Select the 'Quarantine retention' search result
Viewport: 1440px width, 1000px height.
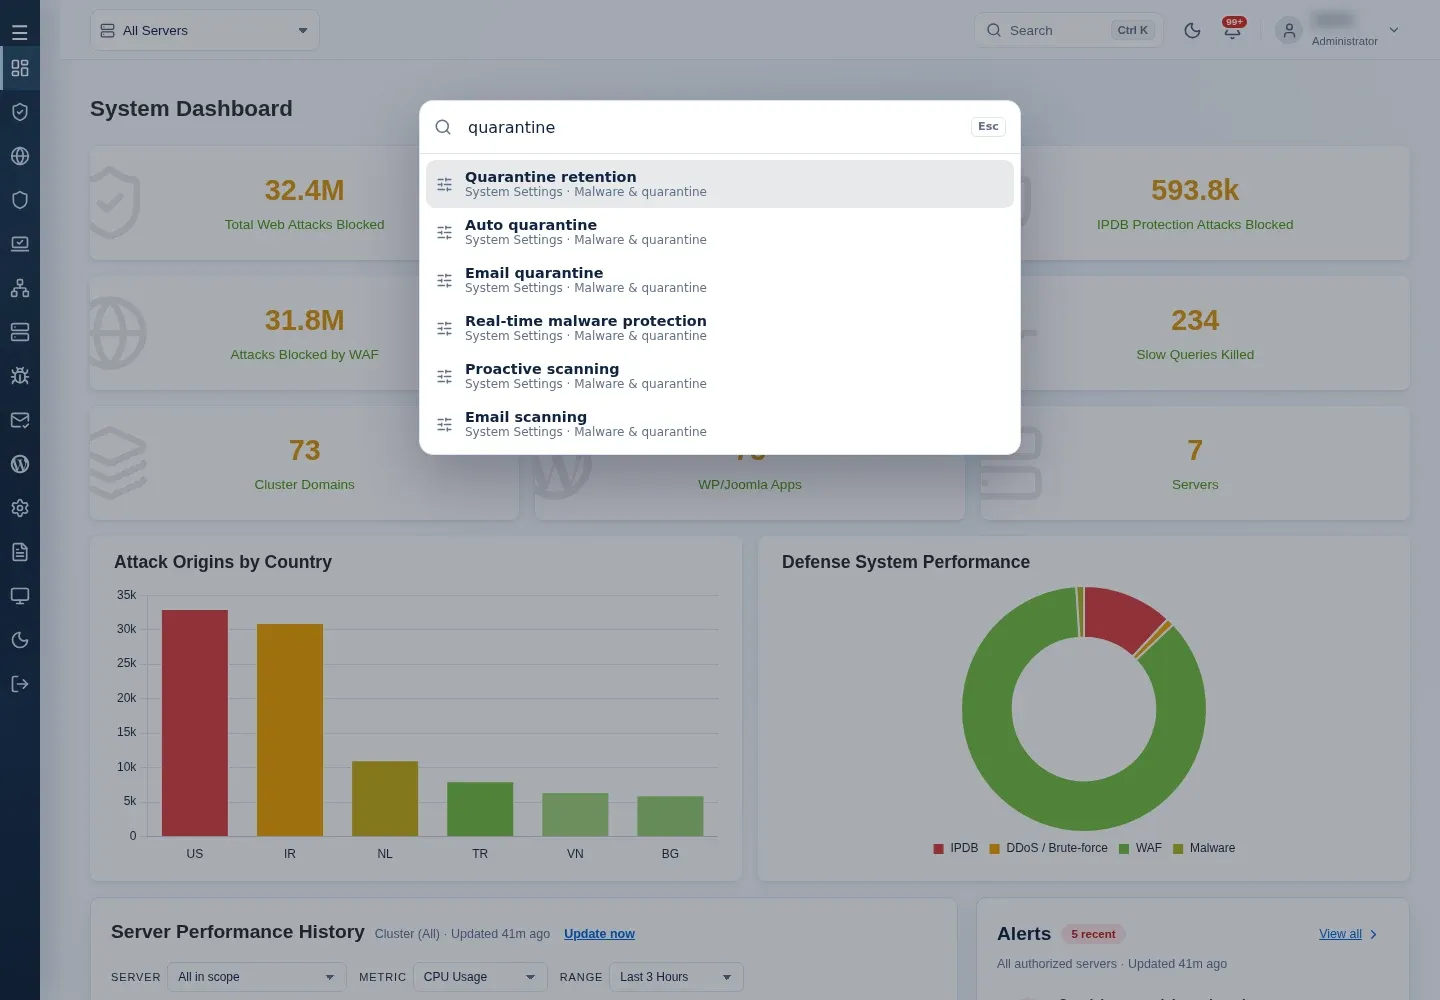click(720, 184)
